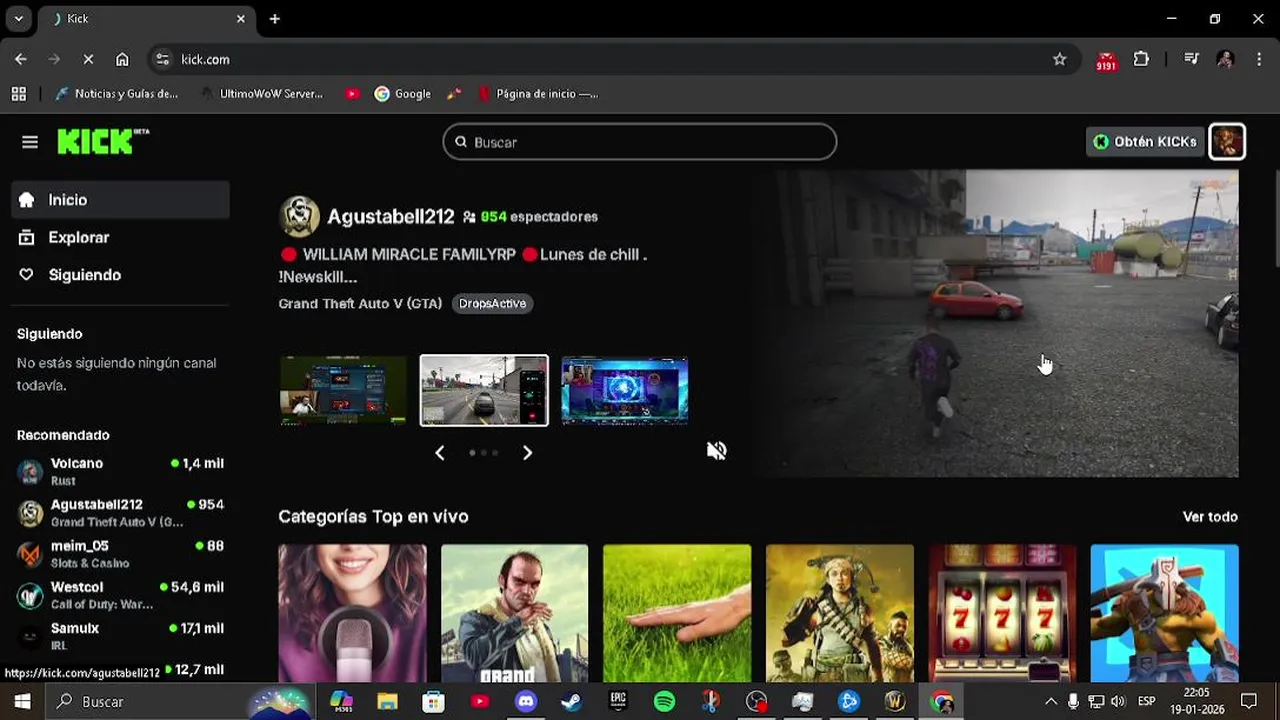Go back in browser history
The height and width of the screenshot is (720, 1280).
21,59
